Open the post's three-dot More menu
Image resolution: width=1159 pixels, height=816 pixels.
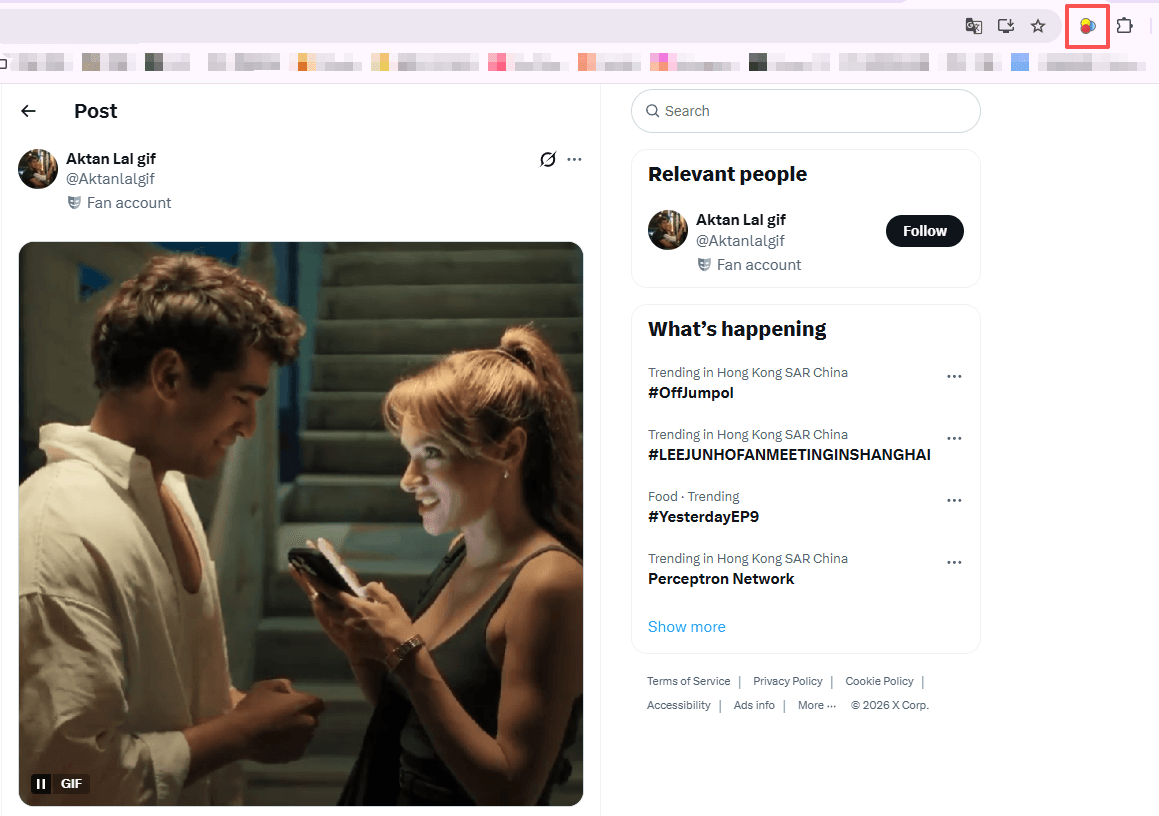pos(574,159)
